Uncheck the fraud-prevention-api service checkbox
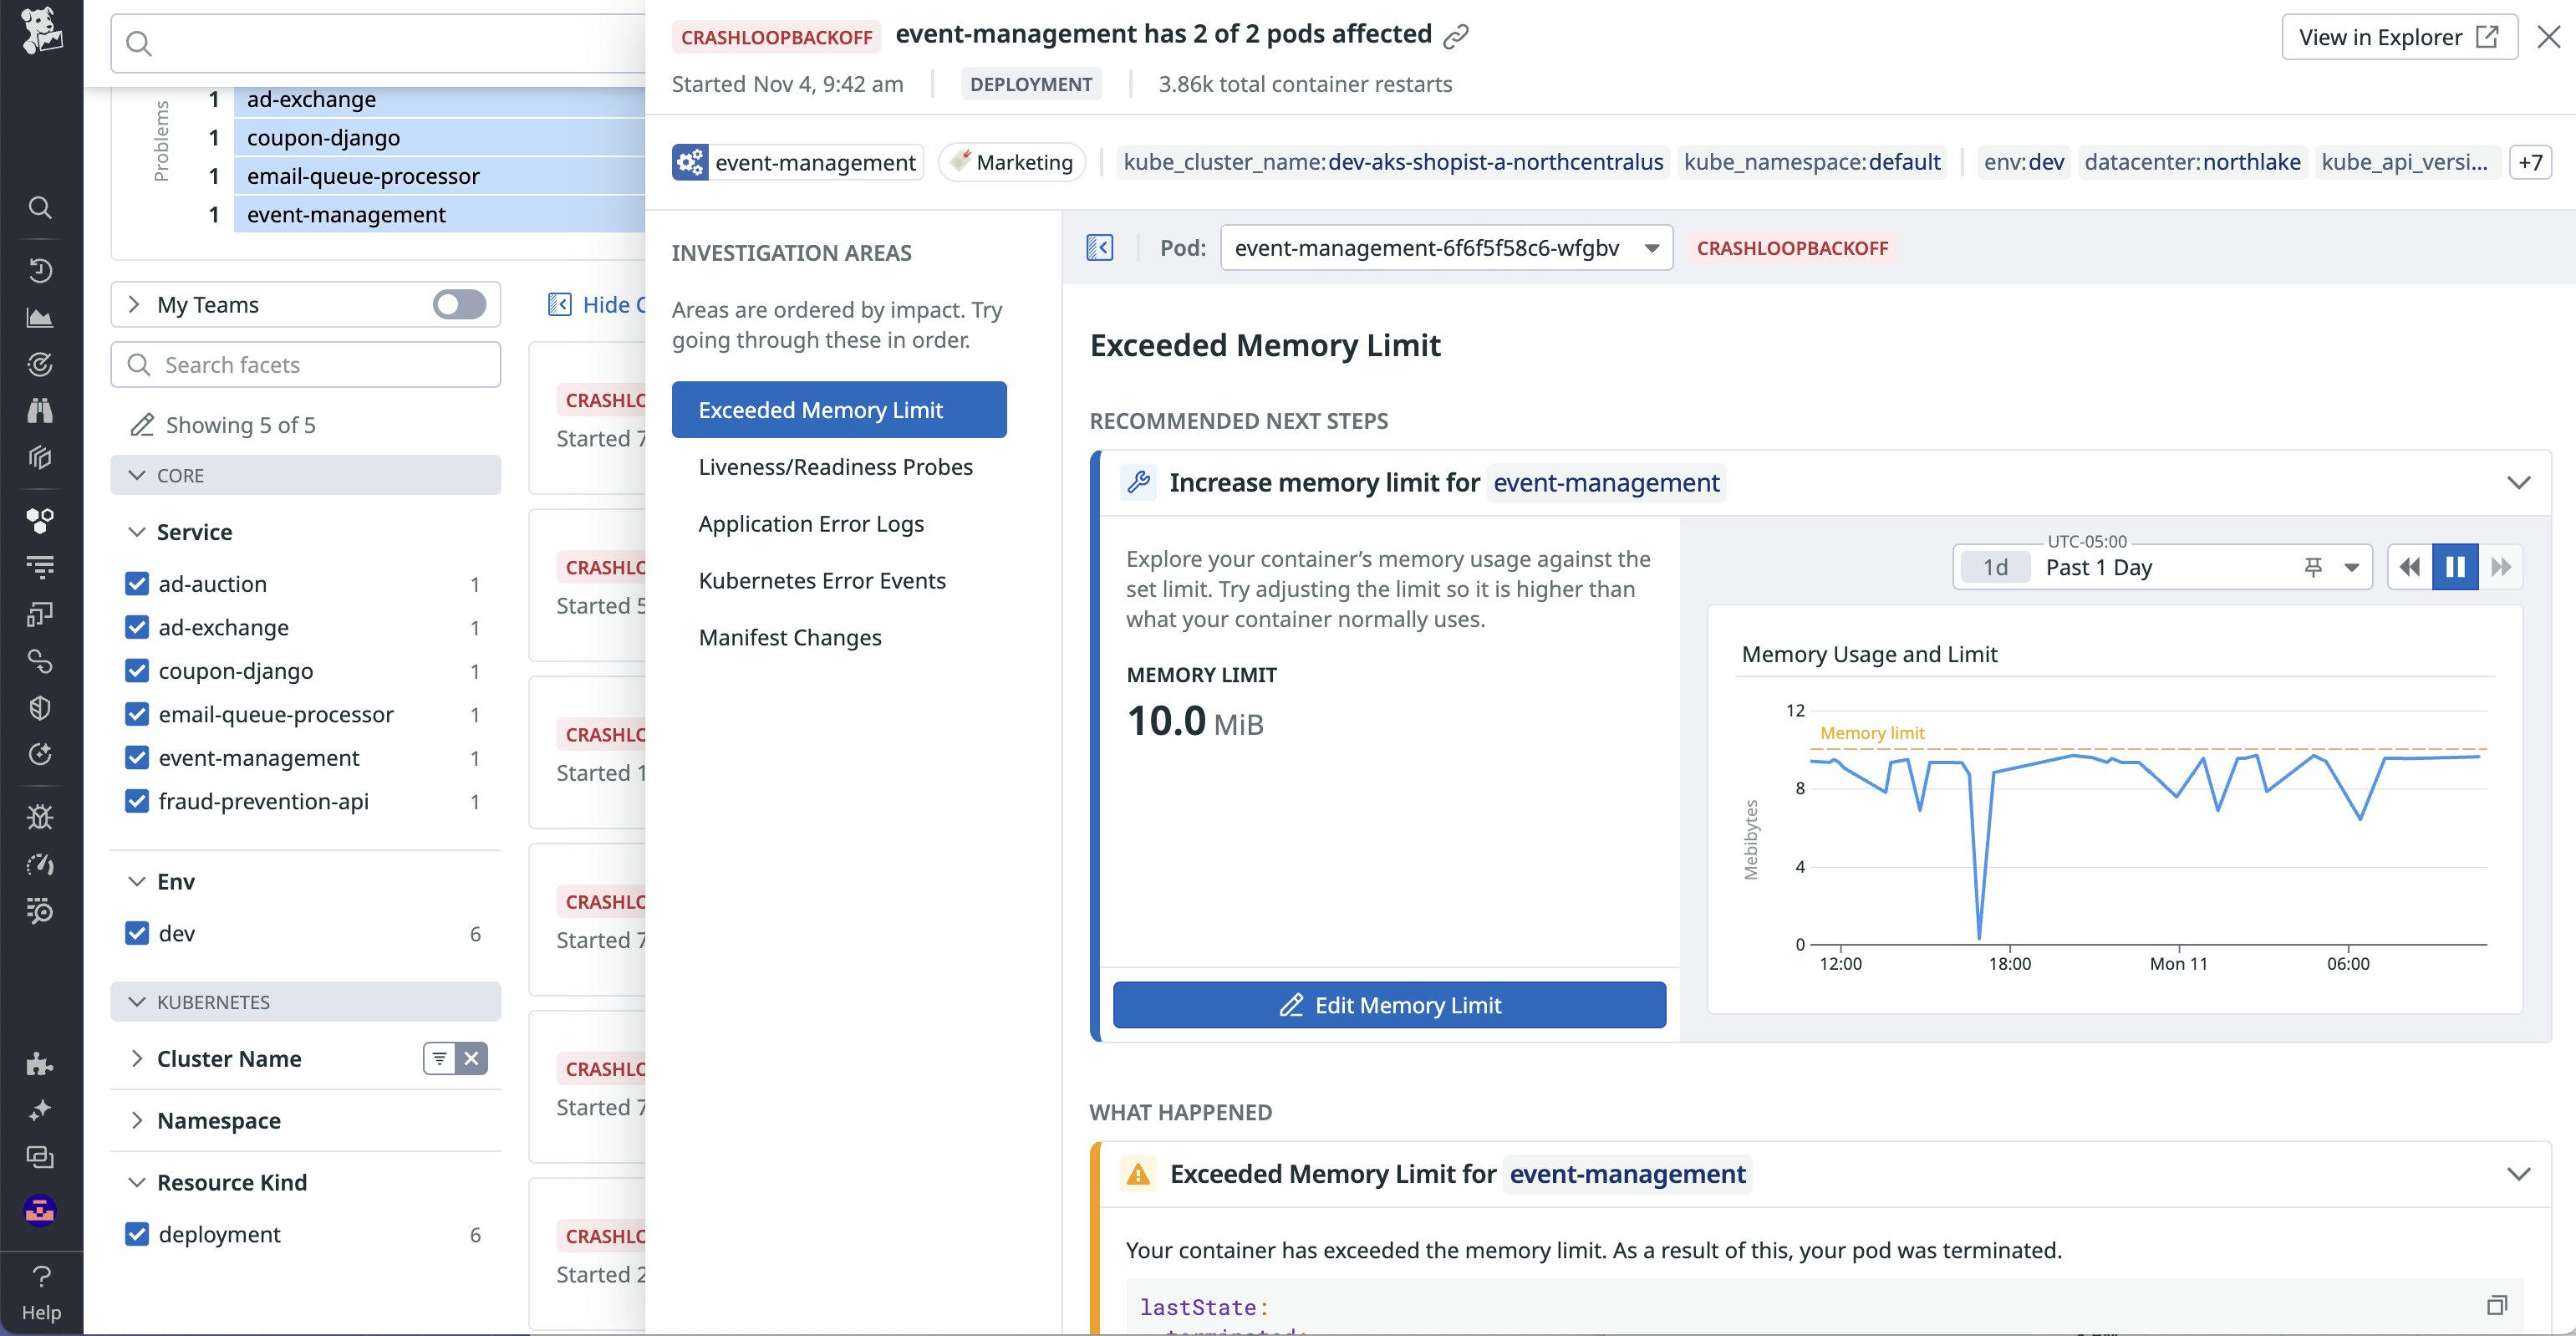Viewport: 2576px width, 1336px height. click(x=137, y=801)
